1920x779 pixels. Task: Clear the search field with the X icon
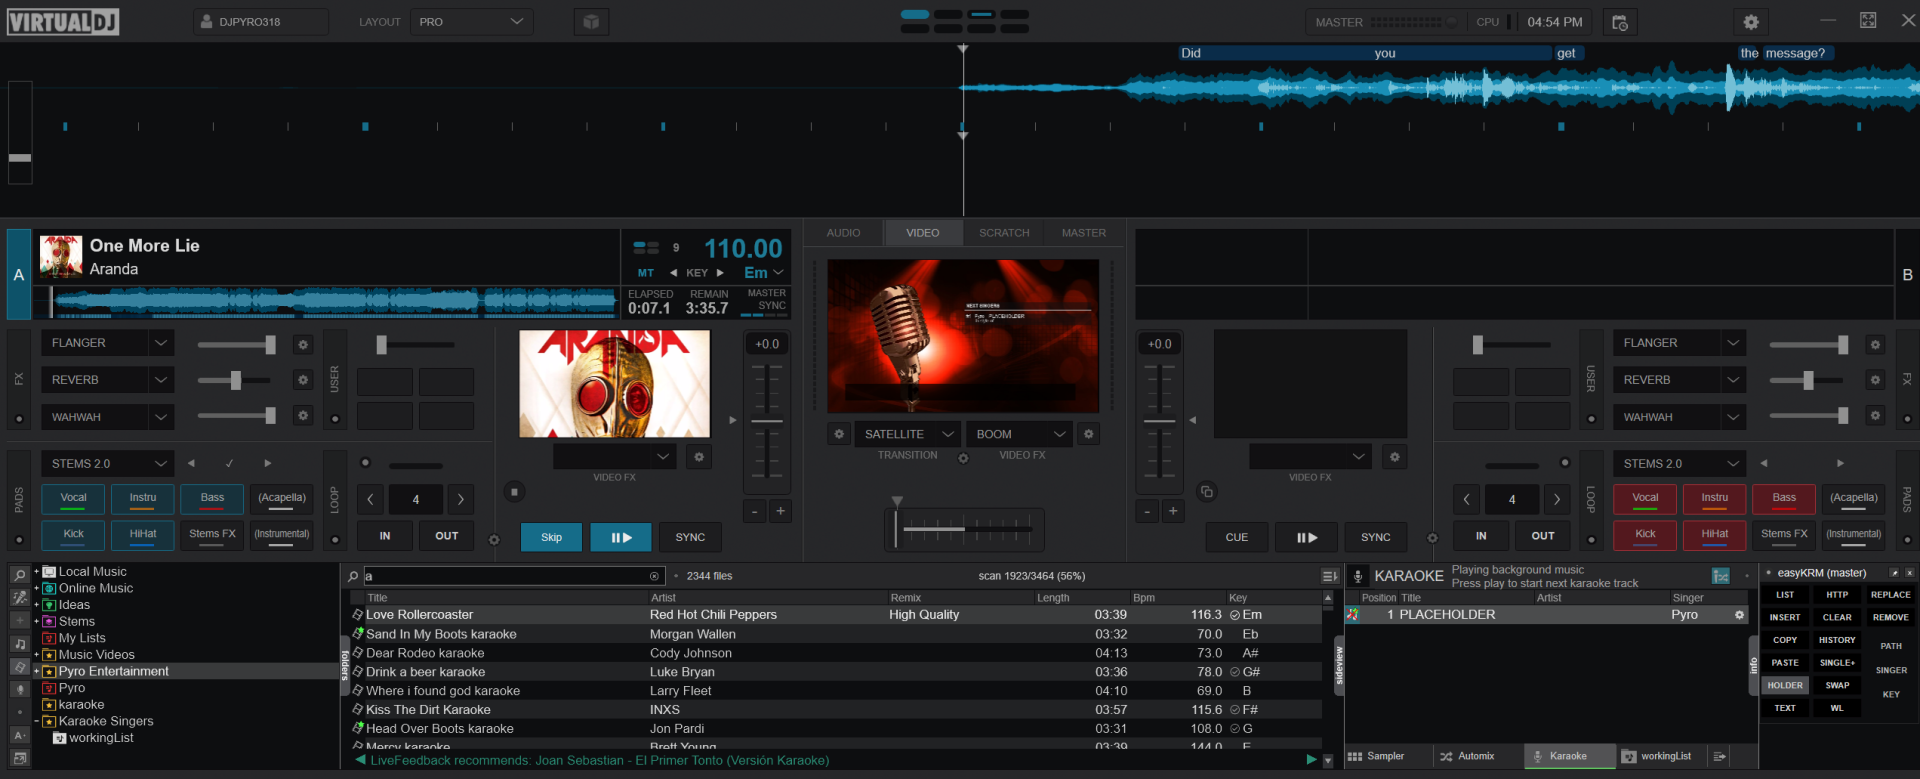click(x=654, y=576)
